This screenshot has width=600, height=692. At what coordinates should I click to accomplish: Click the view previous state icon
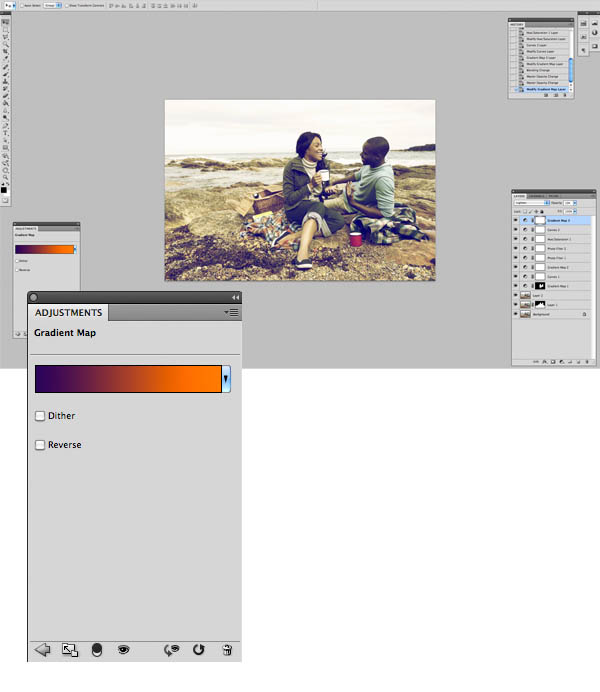click(172, 650)
